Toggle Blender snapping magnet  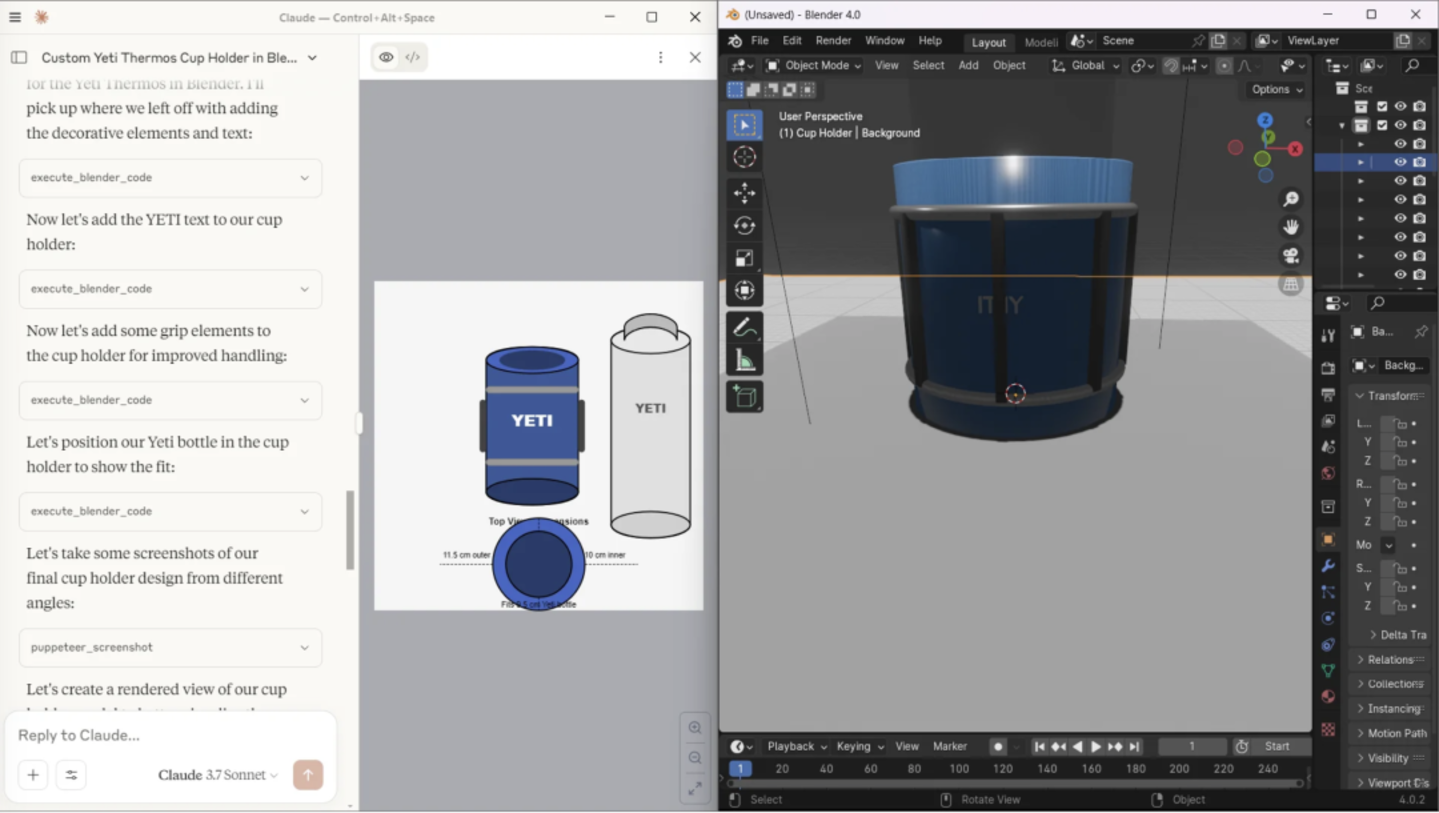click(x=1171, y=66)
